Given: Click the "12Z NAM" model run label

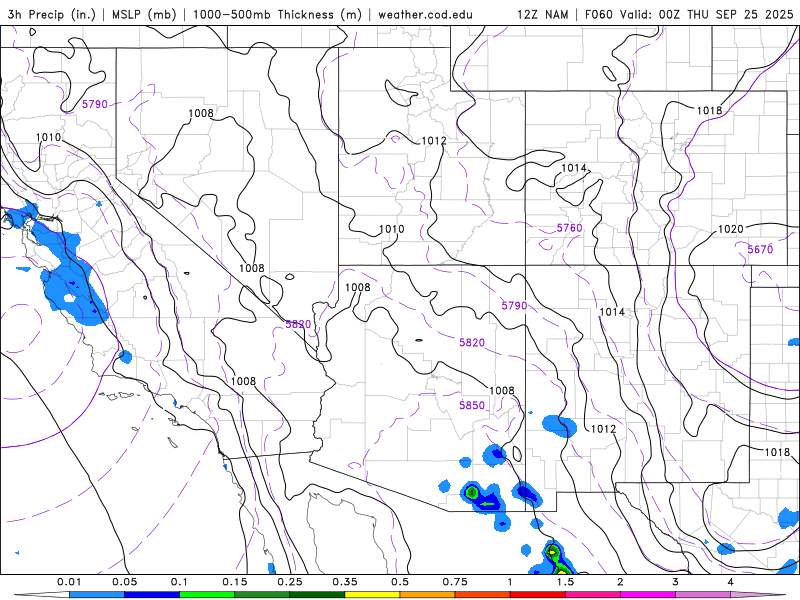Looking at the screenshot, I should click(542, 14).
